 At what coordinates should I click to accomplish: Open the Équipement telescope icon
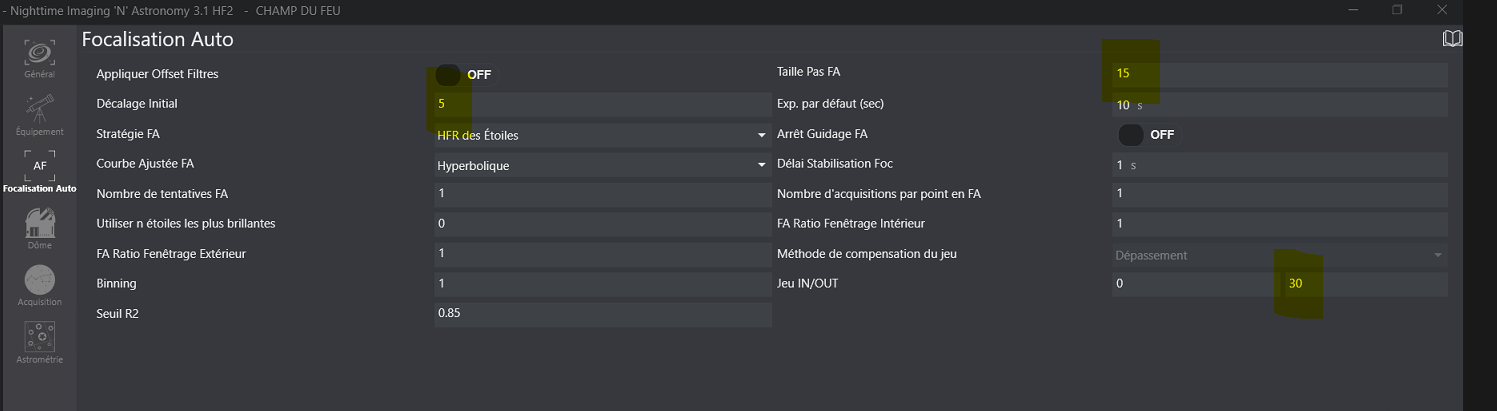pos(39,113)
